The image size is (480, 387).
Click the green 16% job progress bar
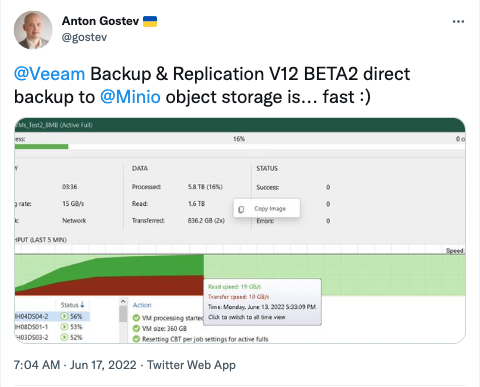[41, 146]
